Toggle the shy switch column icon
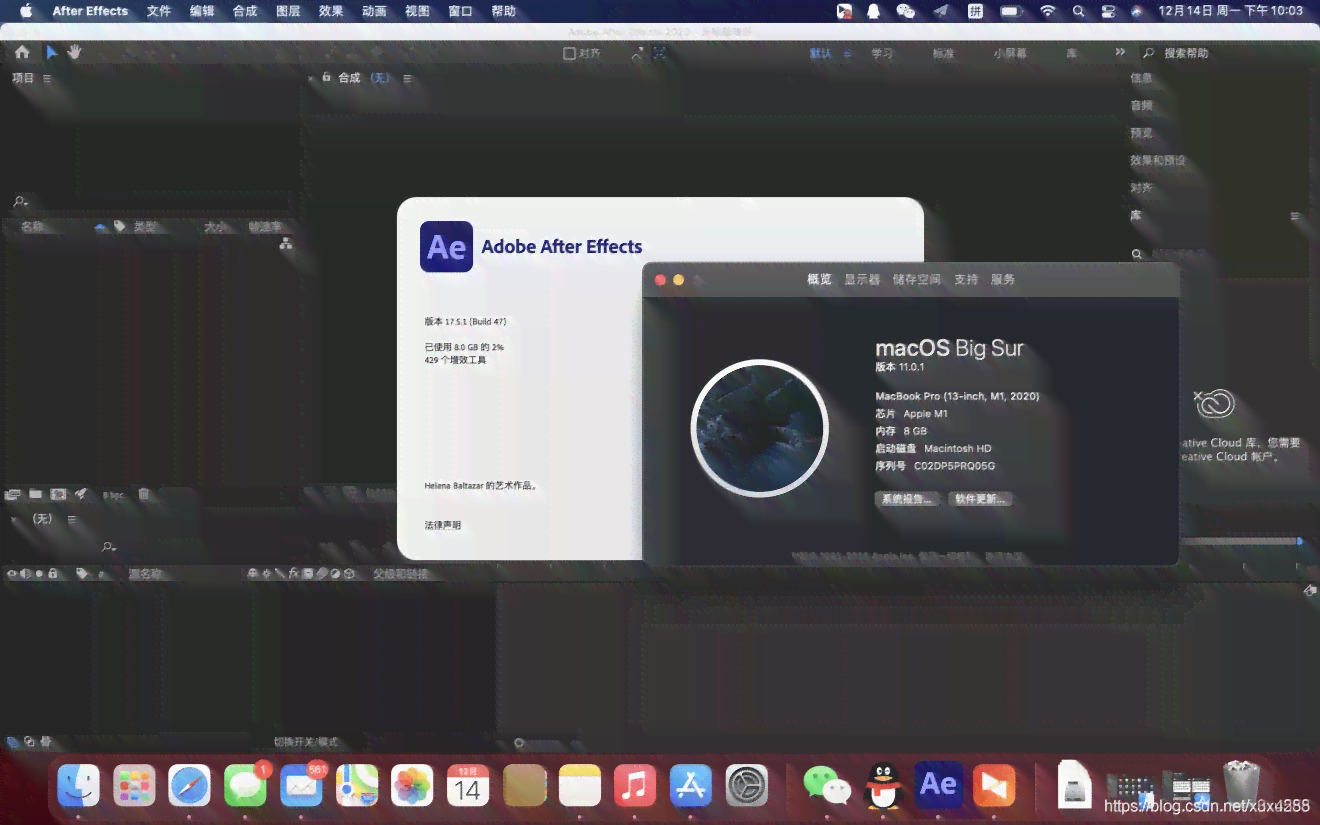 [253, 574]
